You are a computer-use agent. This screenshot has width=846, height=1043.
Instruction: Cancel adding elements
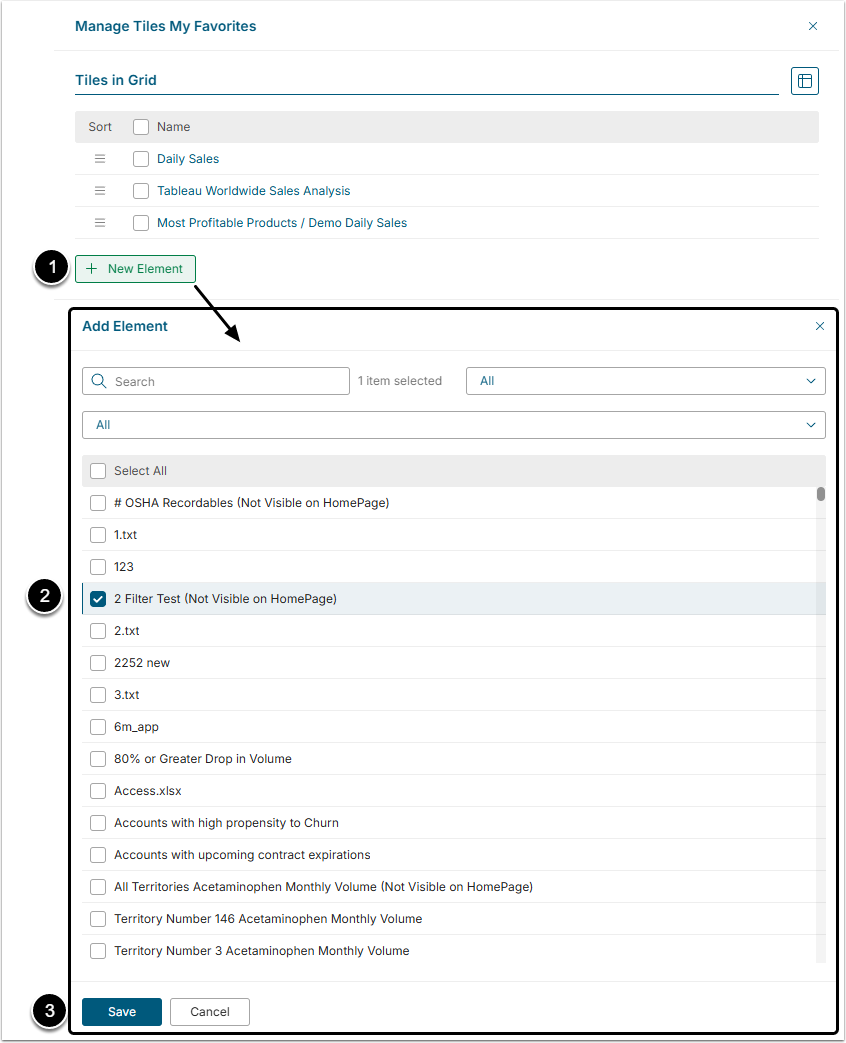point(209,1012)
